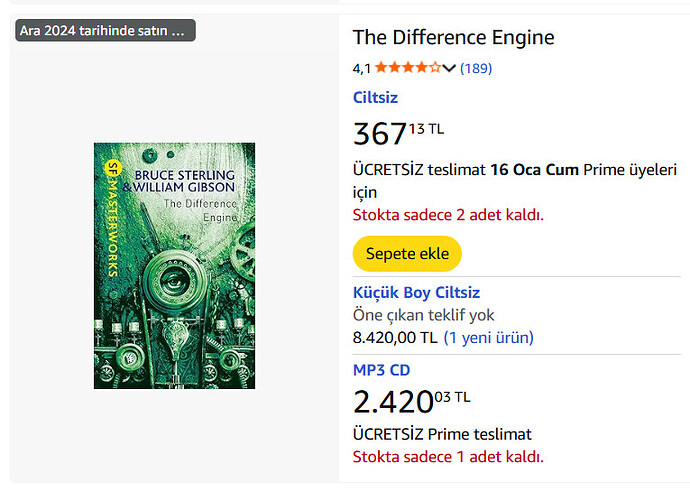Open the 189 customer reviews link
This screenshot has height=491, width=690.
476,69
